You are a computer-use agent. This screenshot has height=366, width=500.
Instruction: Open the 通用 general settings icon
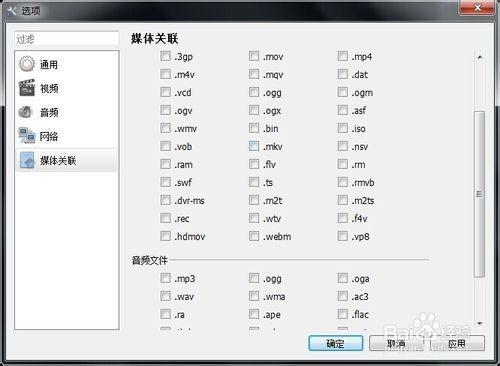[27, 64]
